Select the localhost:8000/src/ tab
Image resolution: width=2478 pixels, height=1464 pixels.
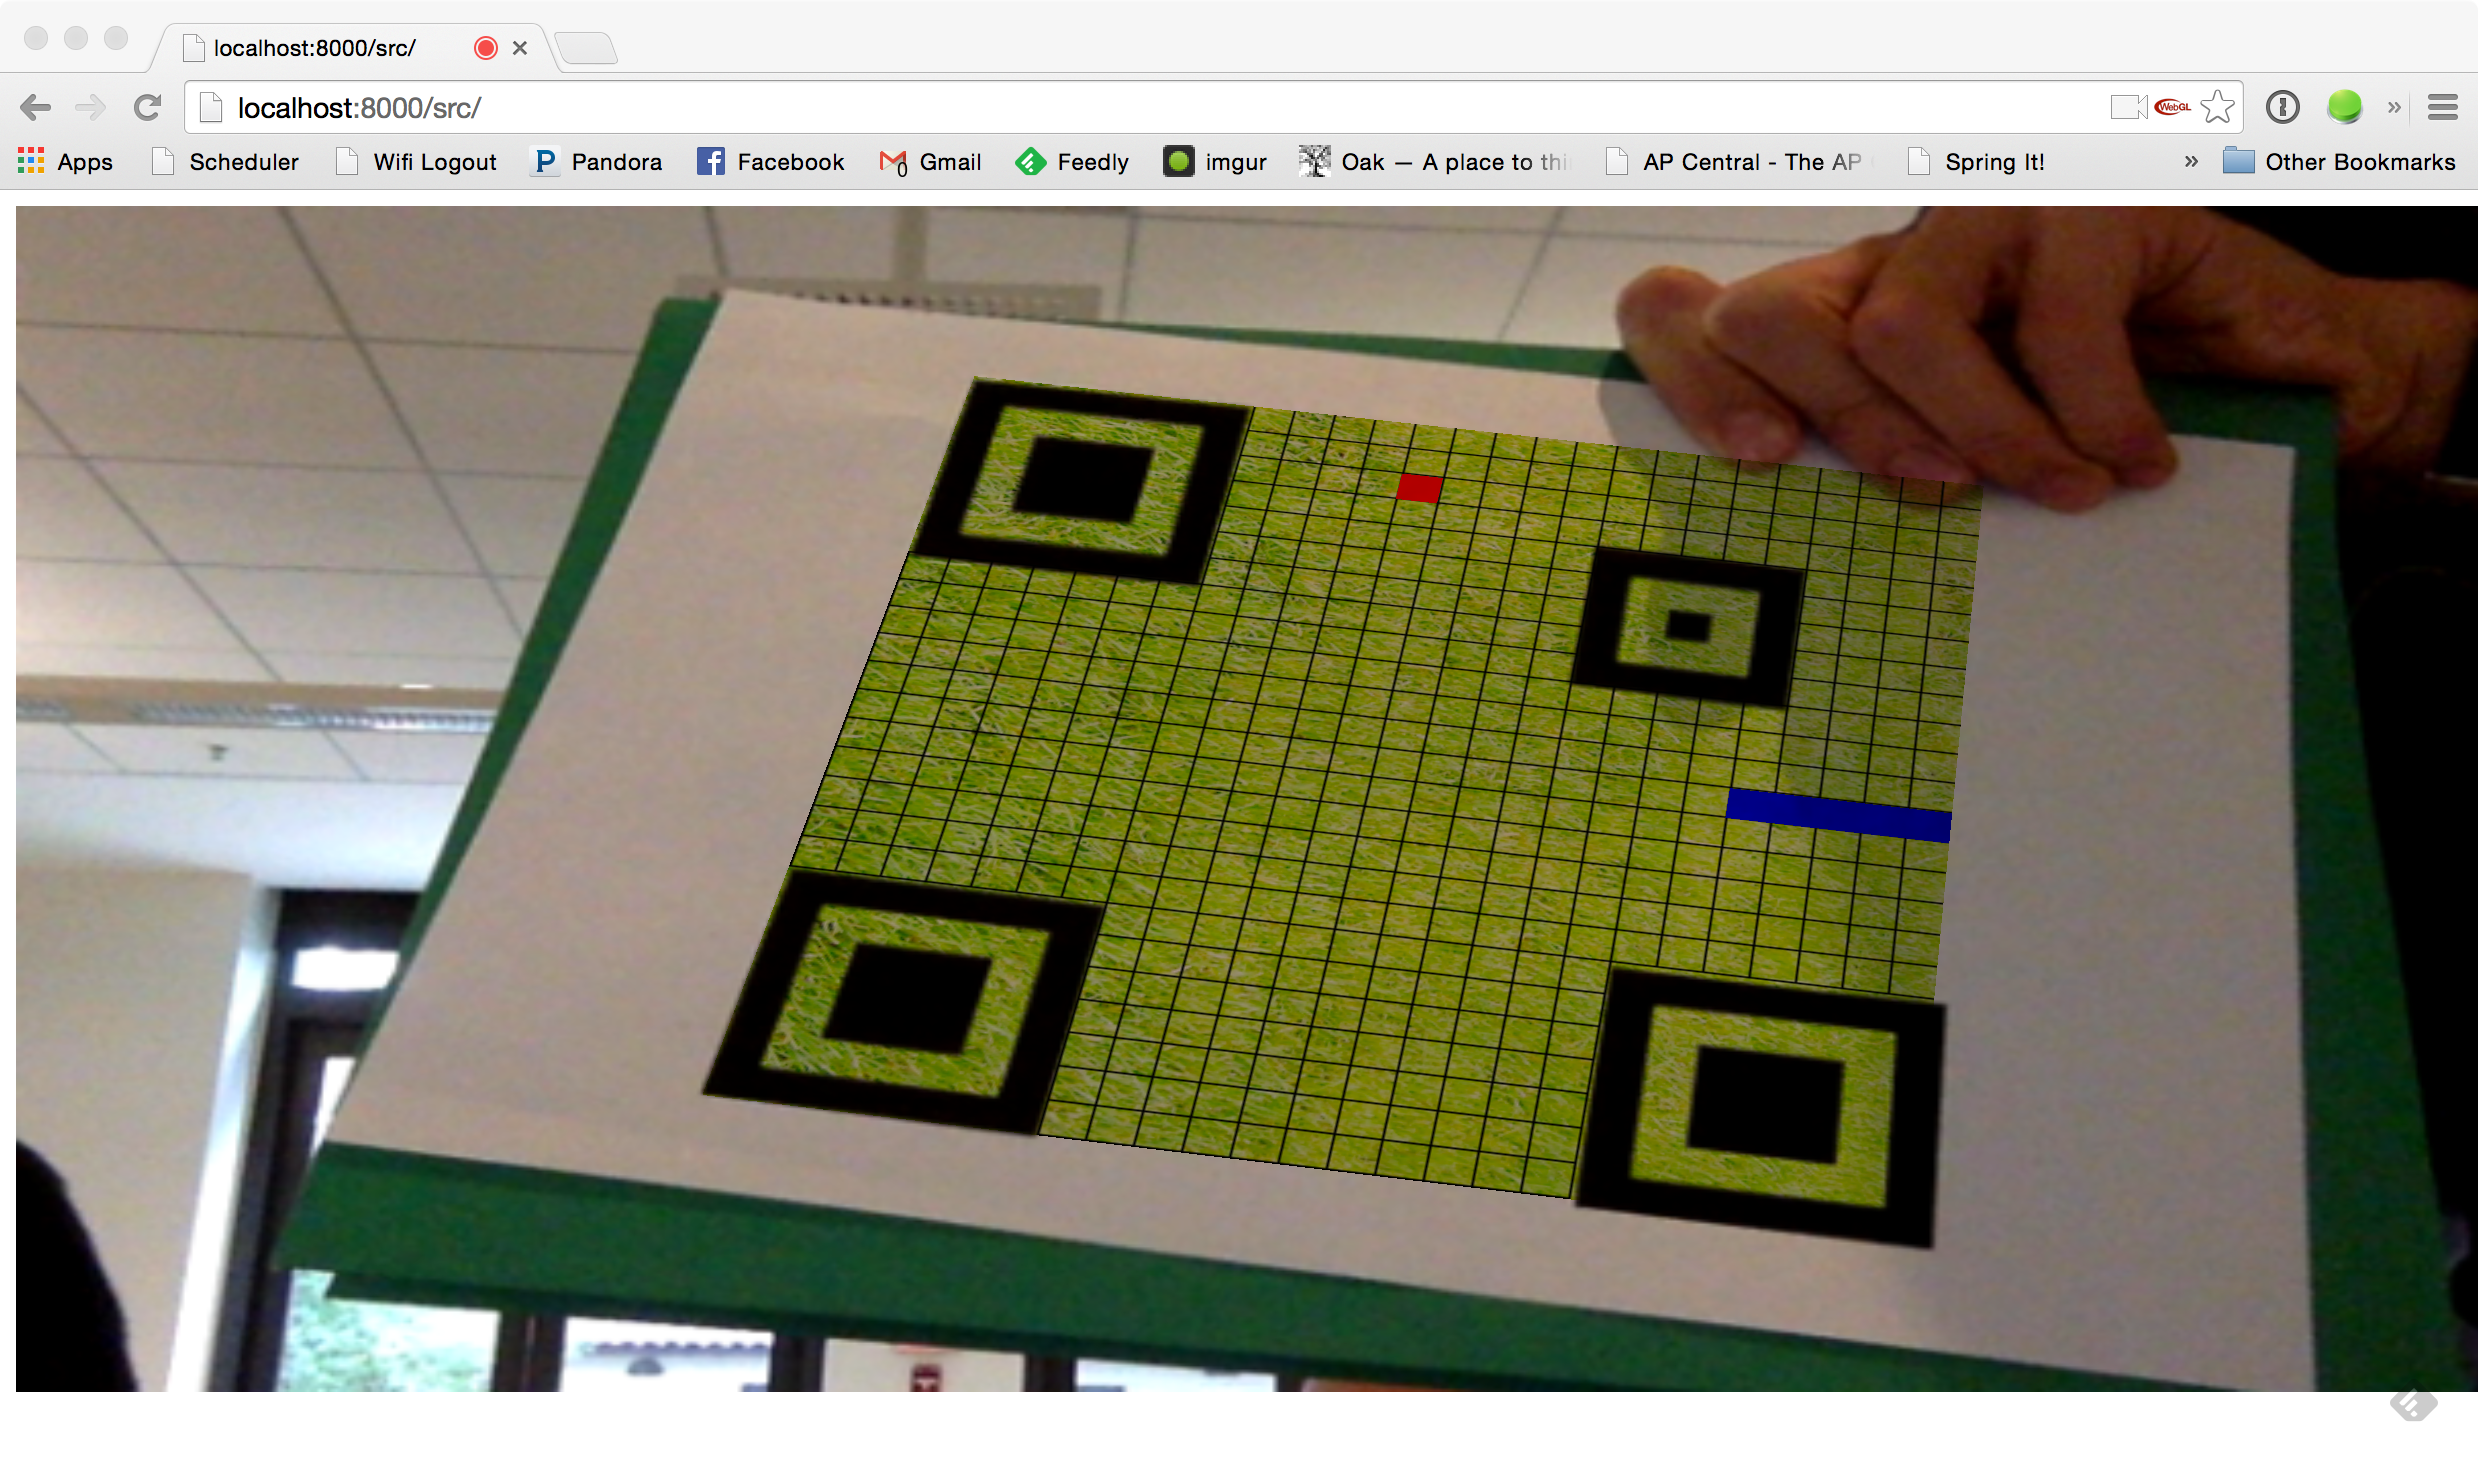coord(315,48)
